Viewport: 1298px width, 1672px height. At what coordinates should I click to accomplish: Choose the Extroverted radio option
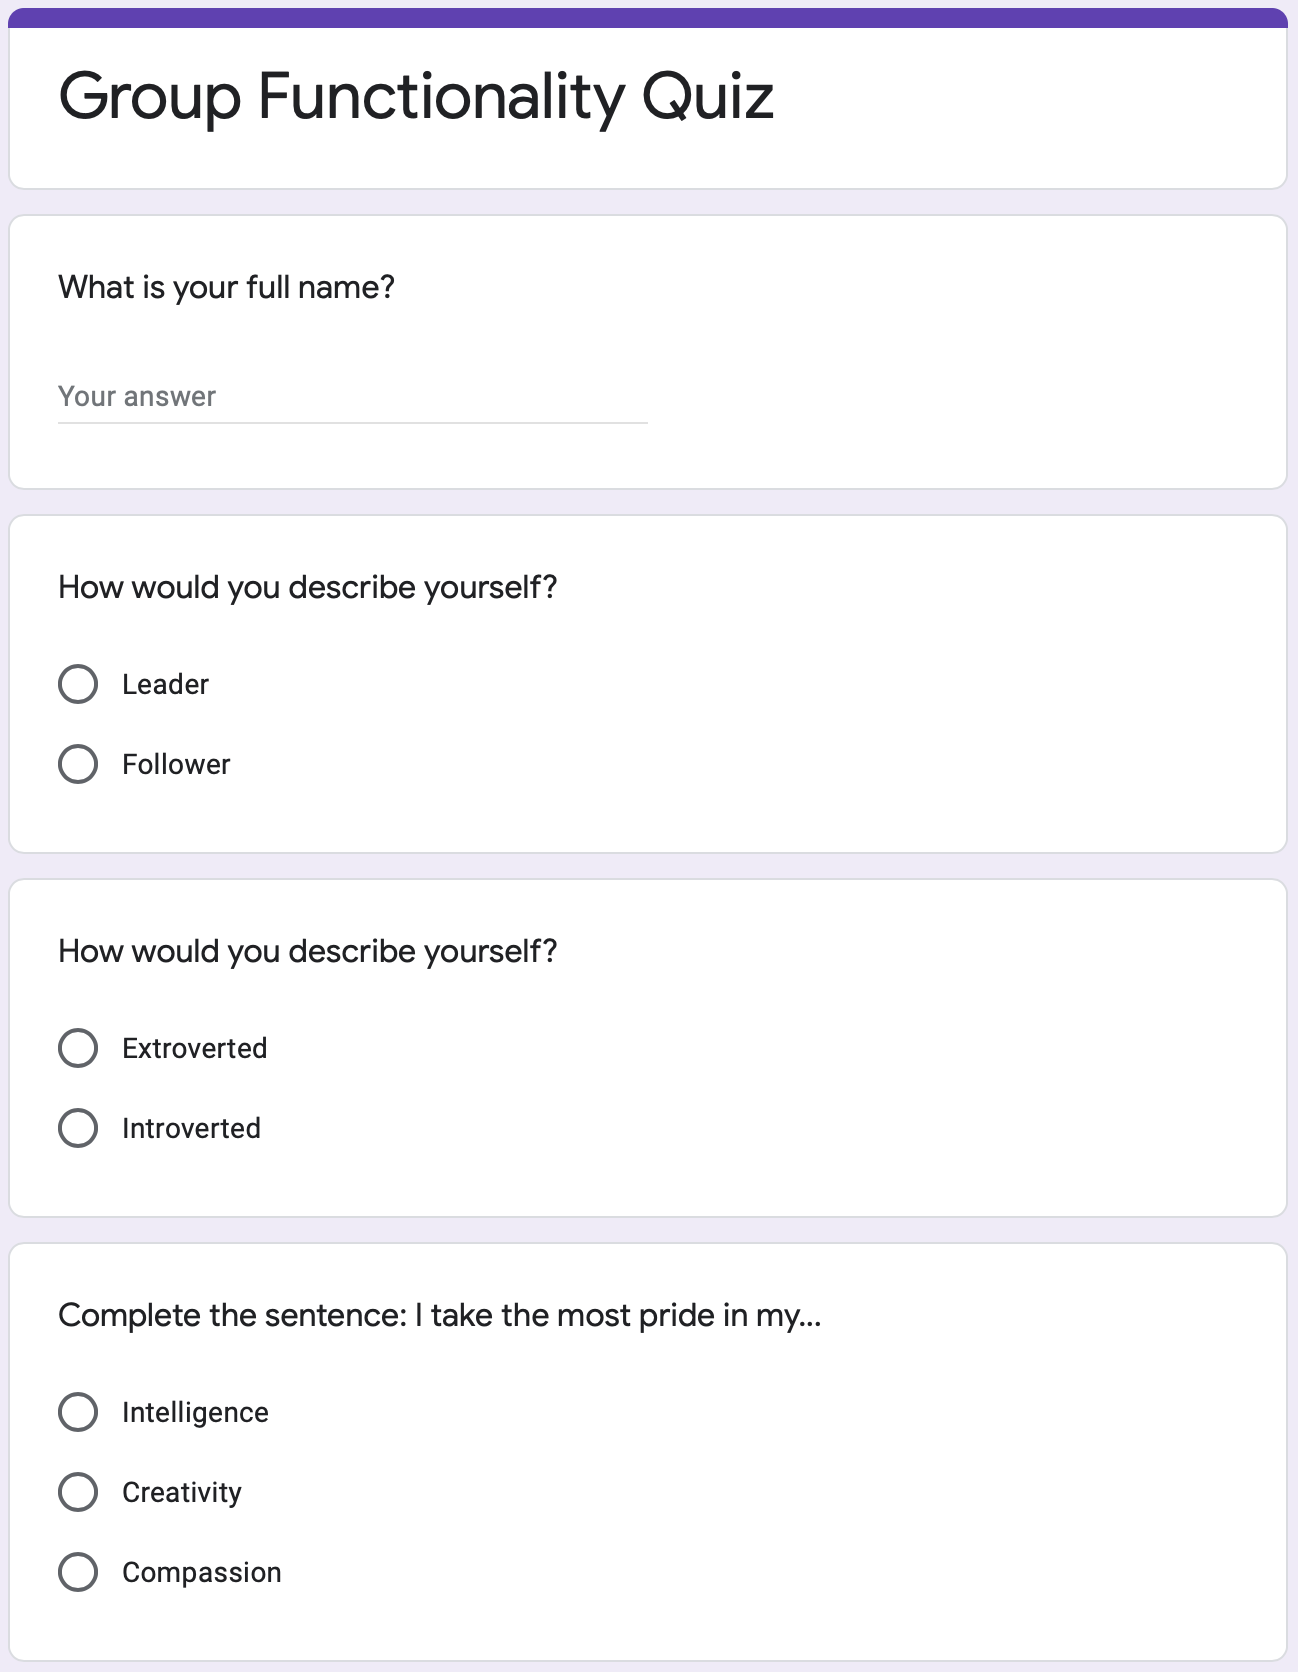tap(78, 1049)
